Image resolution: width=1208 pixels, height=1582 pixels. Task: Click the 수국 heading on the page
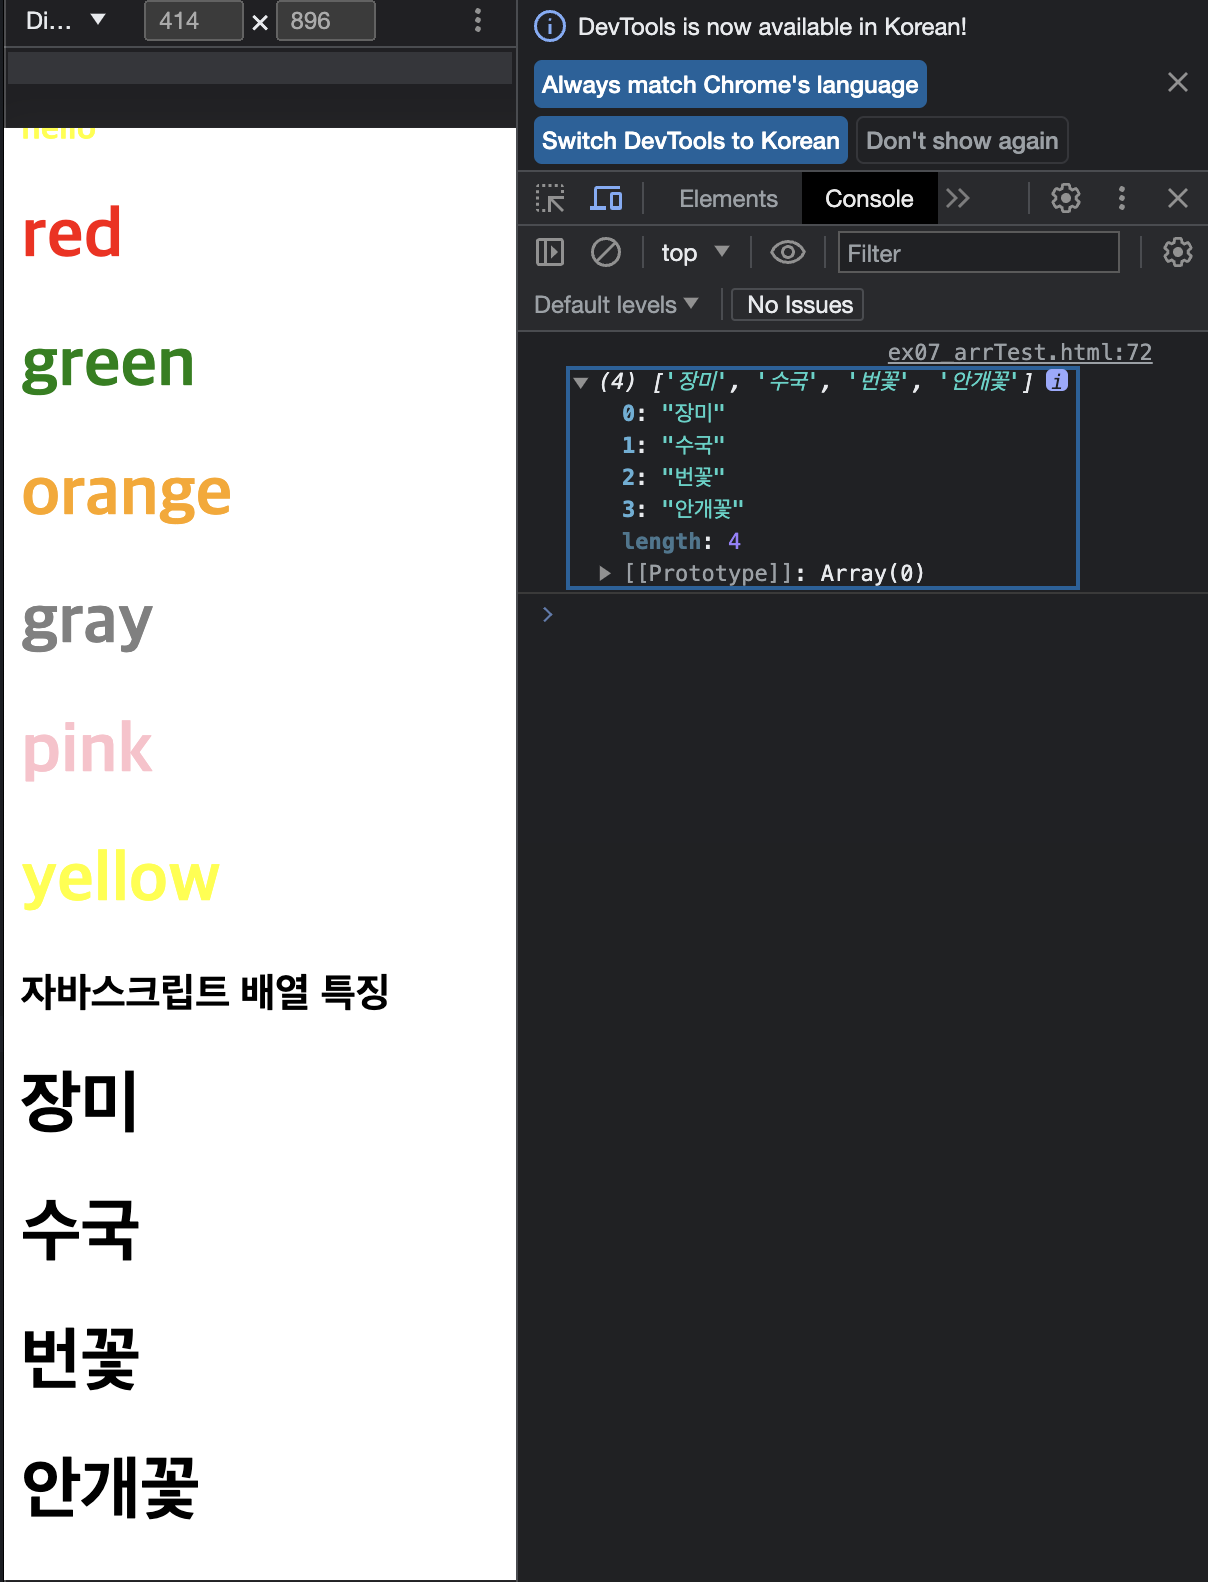click(x=80, y=1230)
